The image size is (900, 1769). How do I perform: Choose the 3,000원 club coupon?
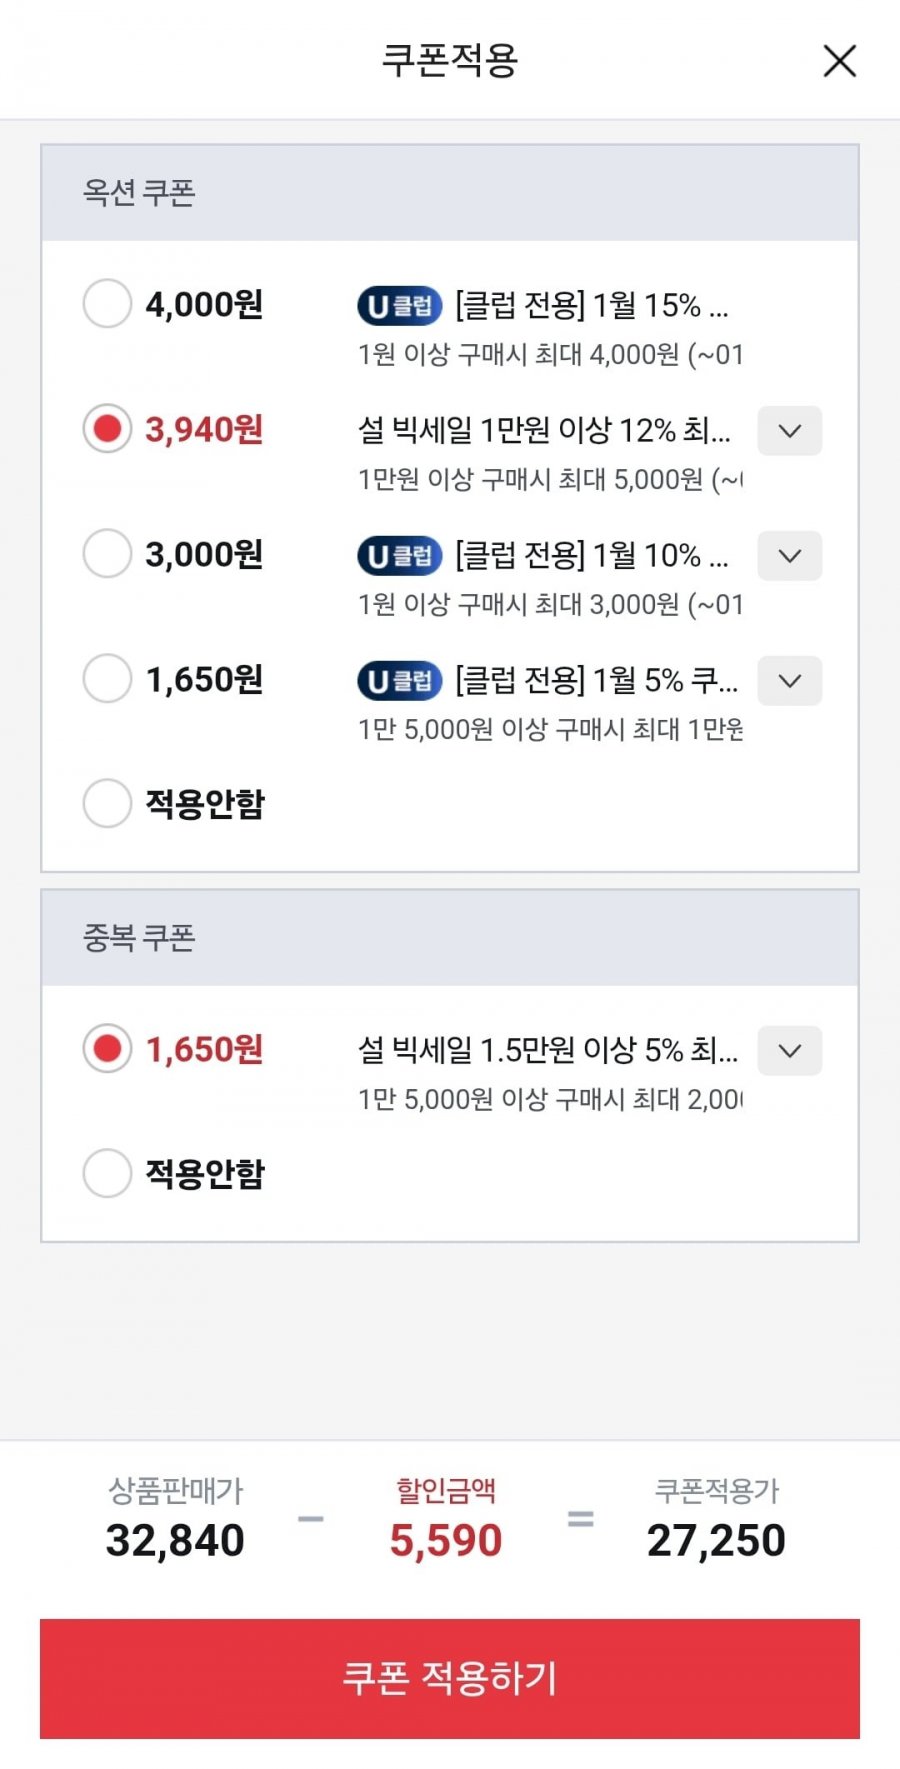click(107, 554)
